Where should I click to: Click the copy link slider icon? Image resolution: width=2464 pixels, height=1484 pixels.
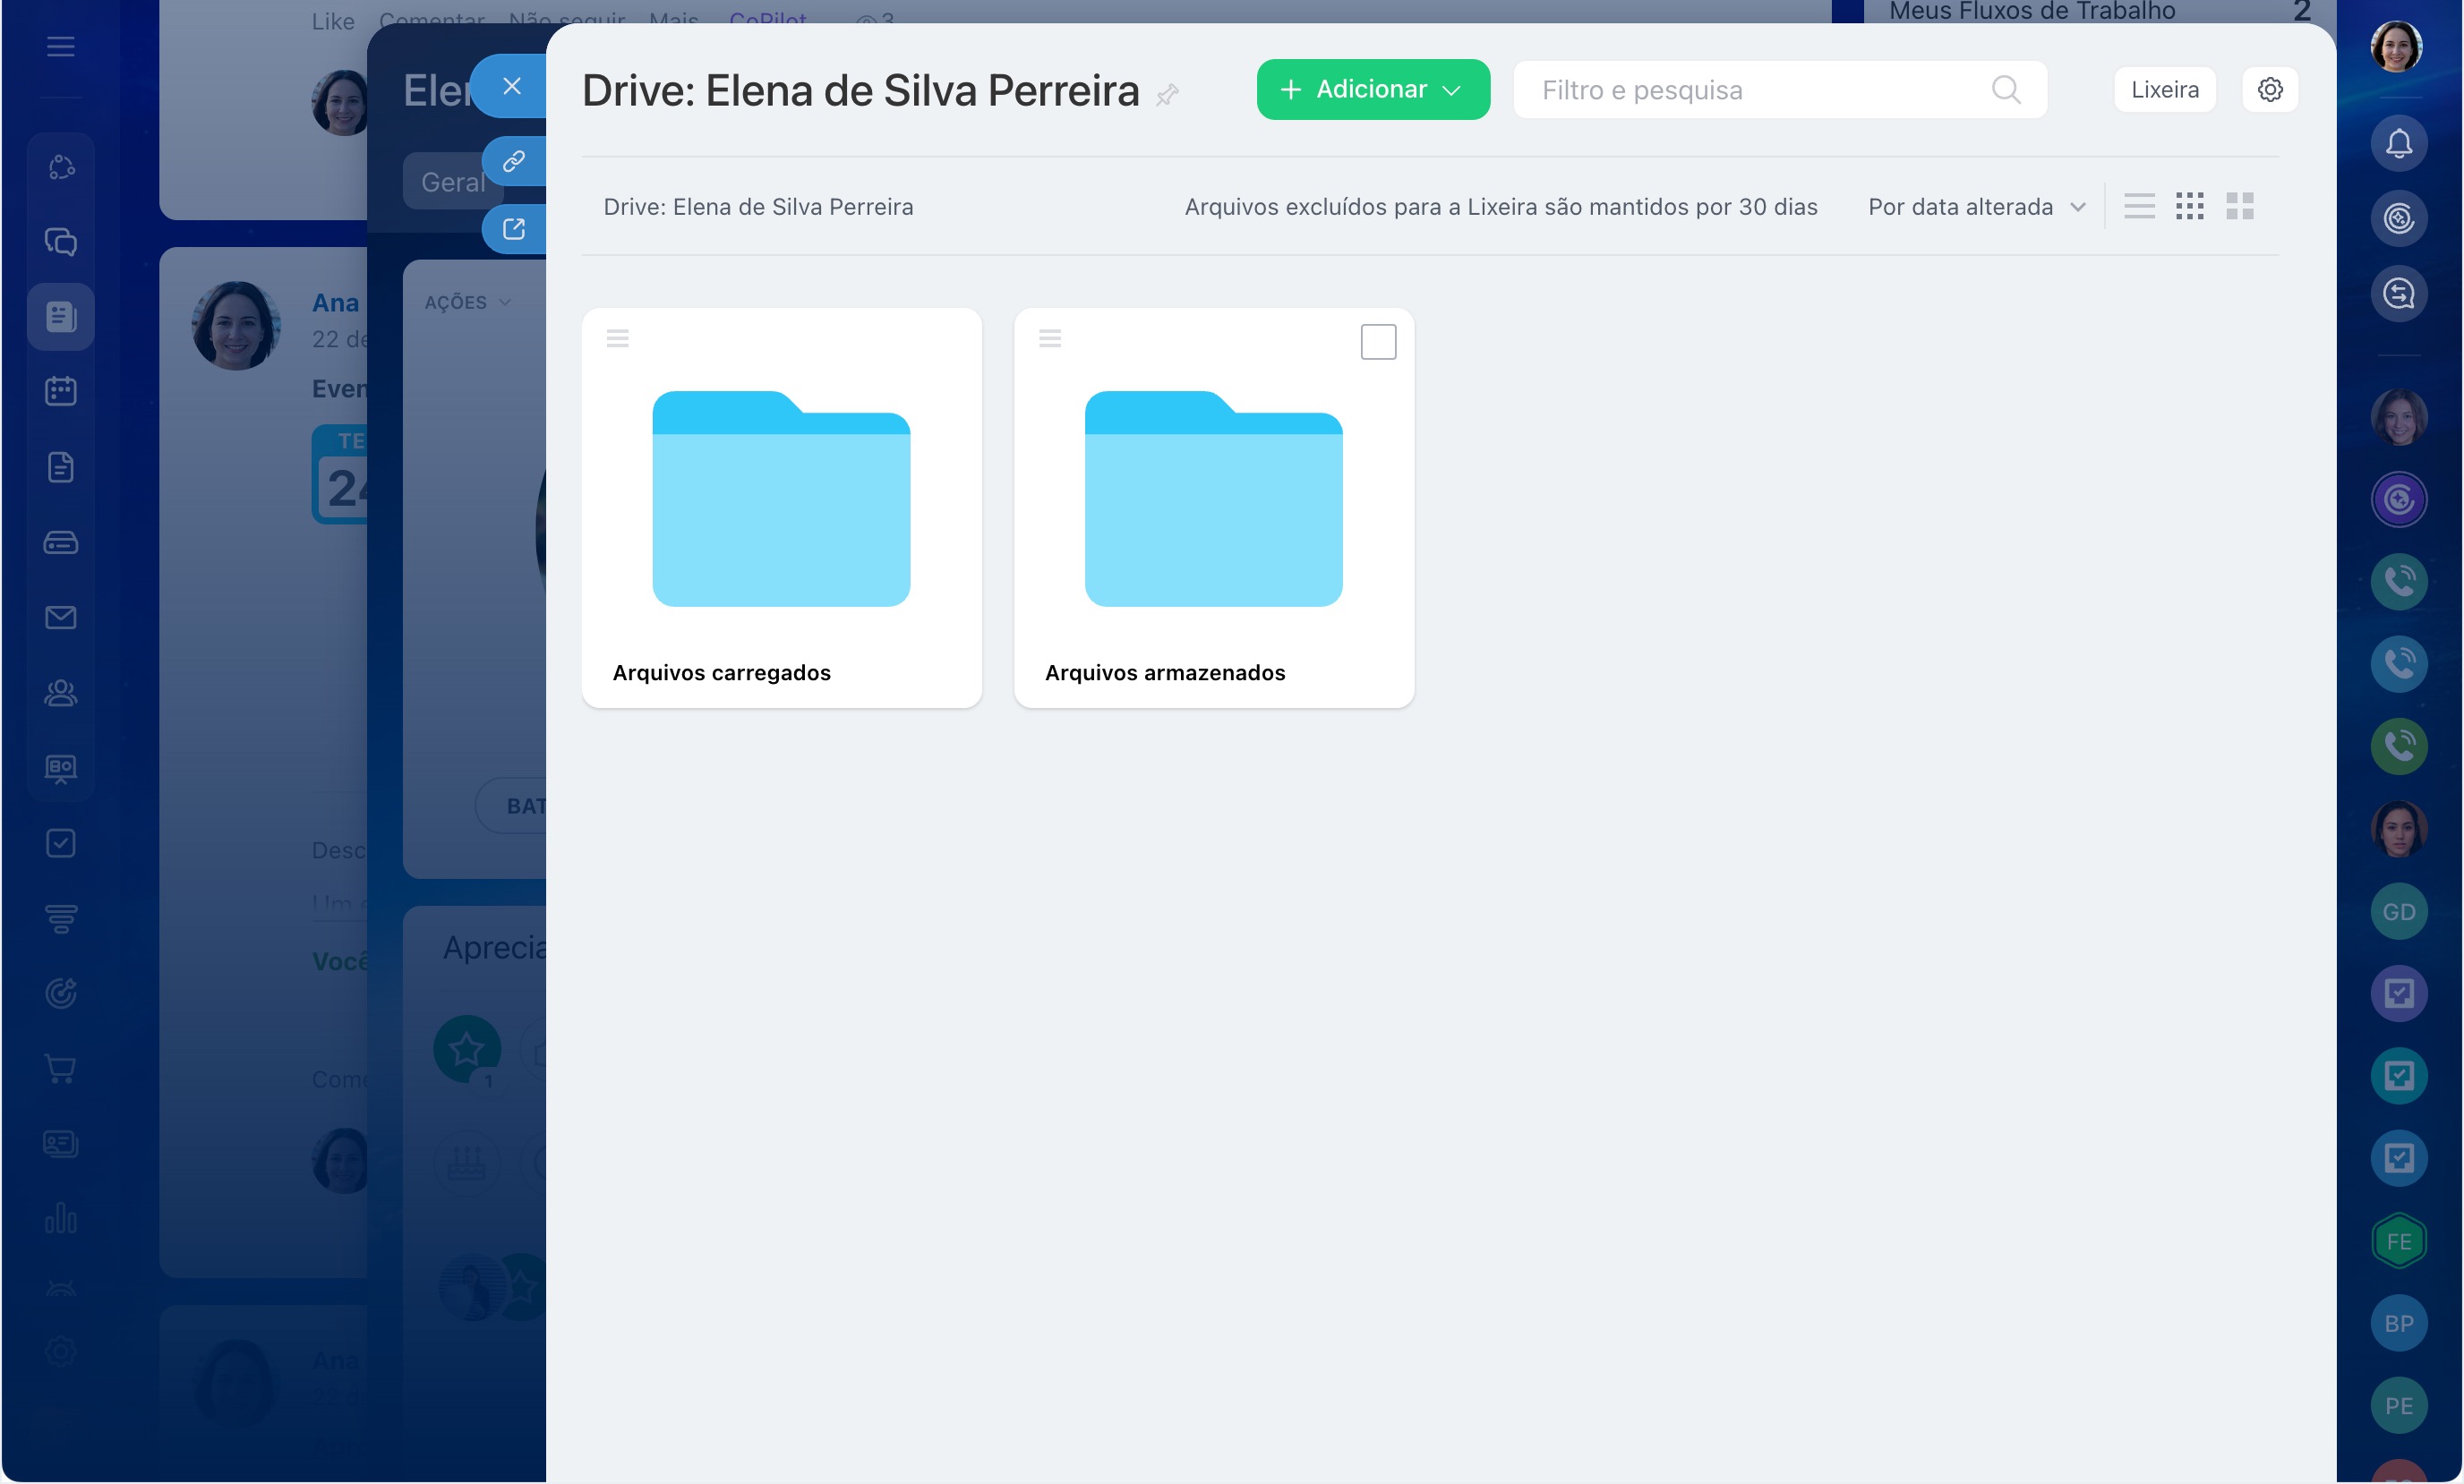click(x=514, y=161)
